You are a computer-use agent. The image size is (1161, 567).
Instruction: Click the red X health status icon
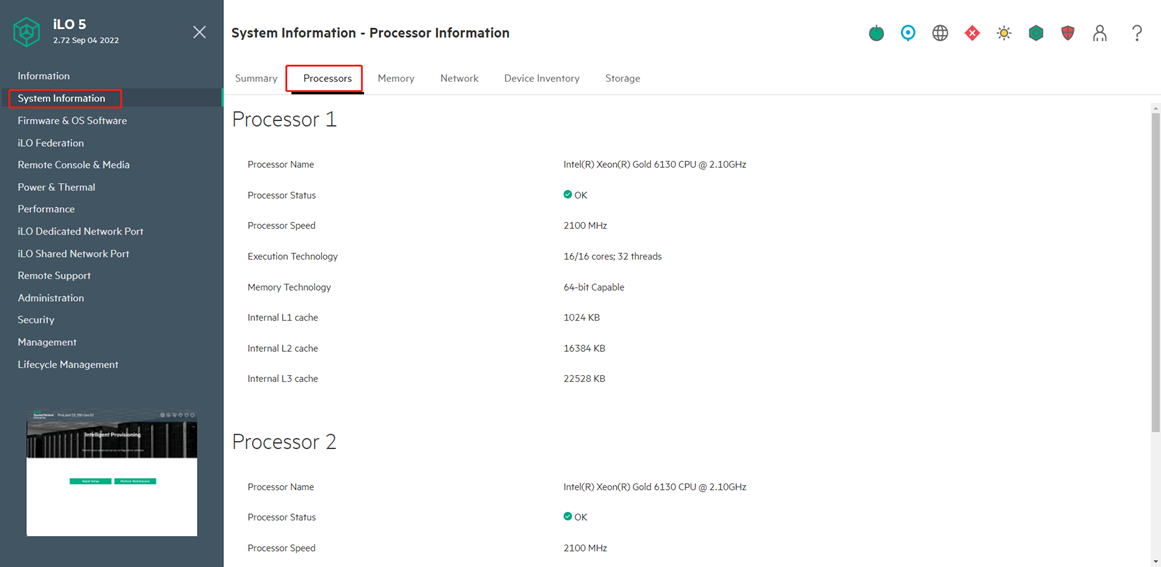click(x=972, y=33)
